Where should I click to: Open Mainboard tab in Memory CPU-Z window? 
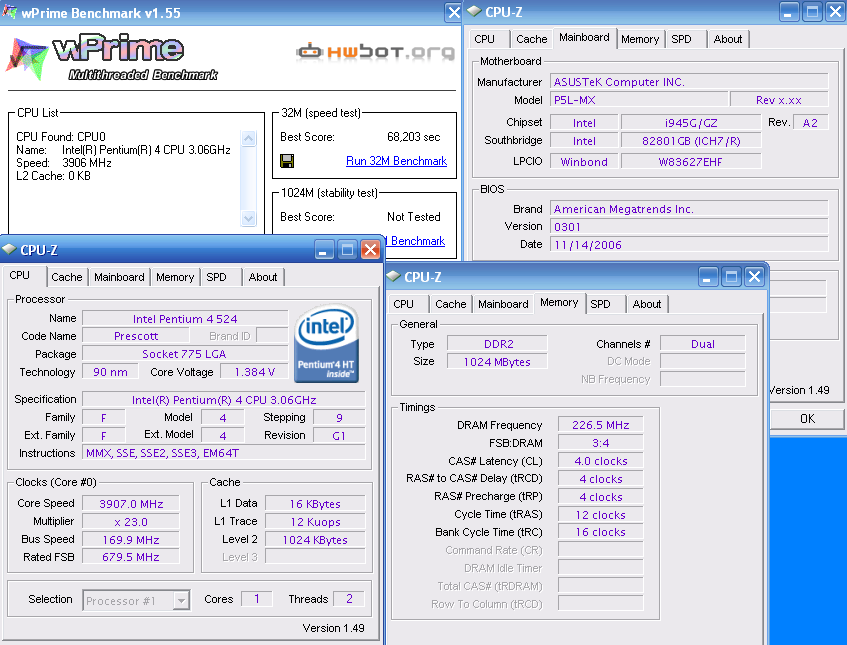pyautogui.click(x=503, y=304)
